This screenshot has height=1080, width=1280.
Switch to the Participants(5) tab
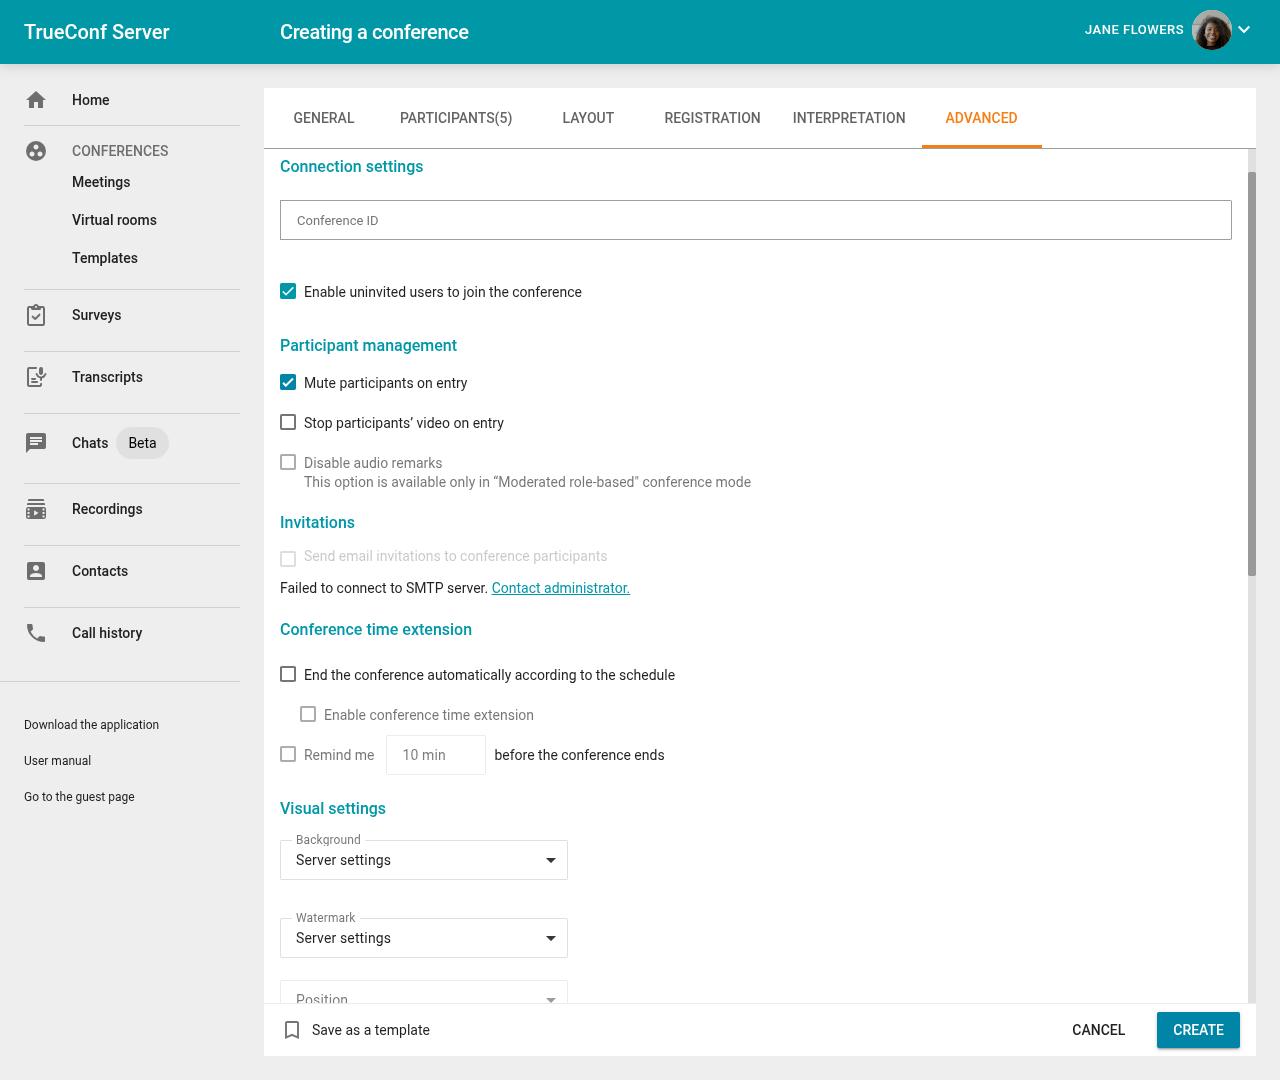pyautogui.click(x=456, y=118)
